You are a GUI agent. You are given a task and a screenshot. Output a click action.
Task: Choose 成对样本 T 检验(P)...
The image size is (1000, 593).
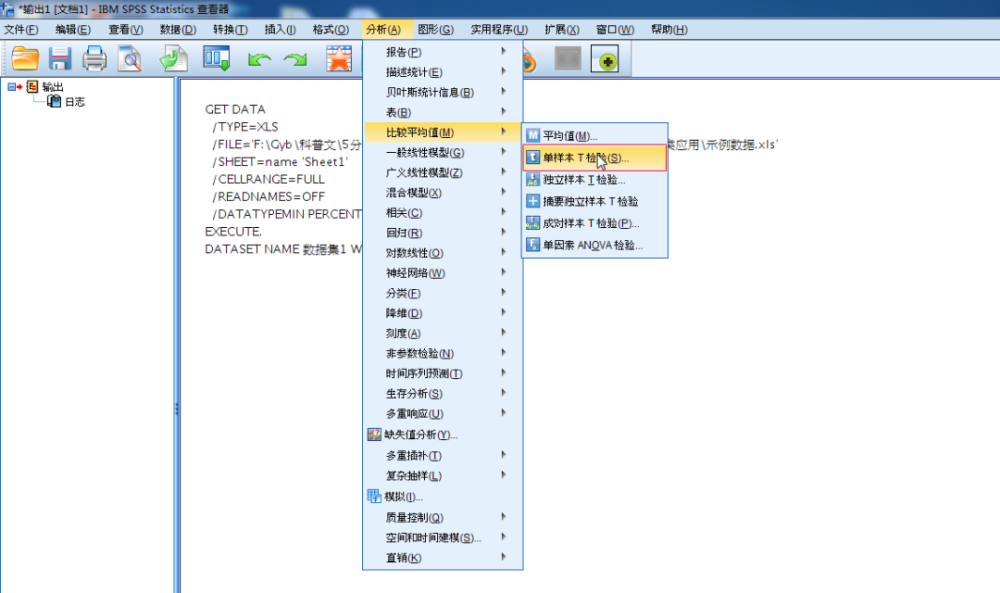(594, 223)
